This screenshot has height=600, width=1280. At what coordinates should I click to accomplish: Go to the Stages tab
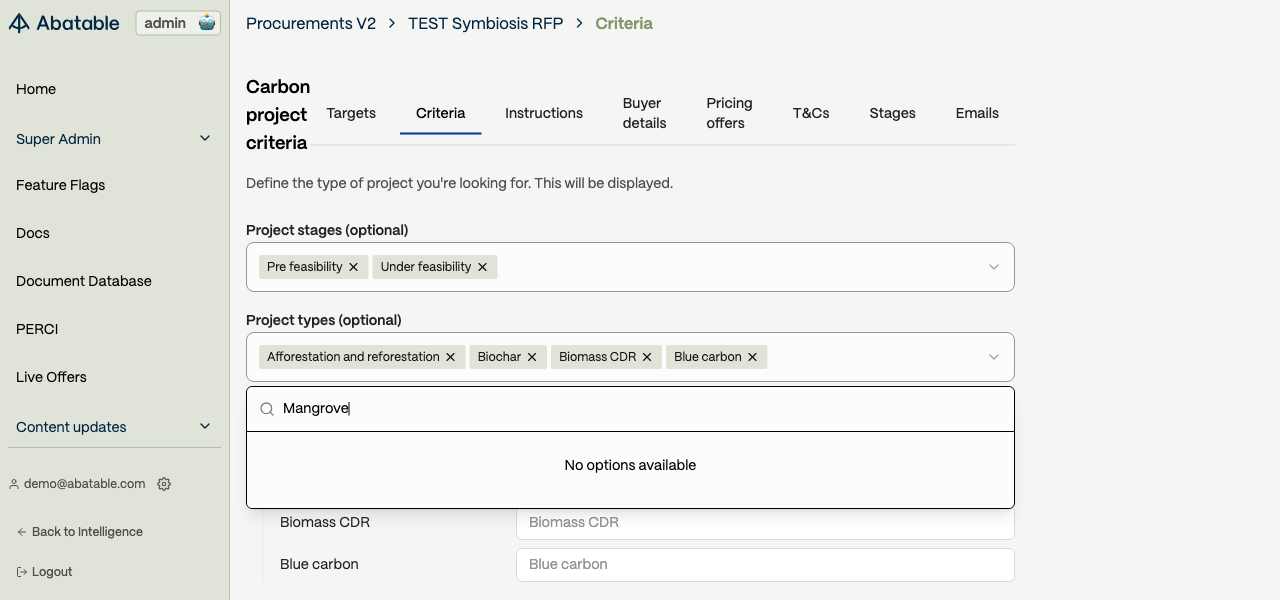[892, 113]
